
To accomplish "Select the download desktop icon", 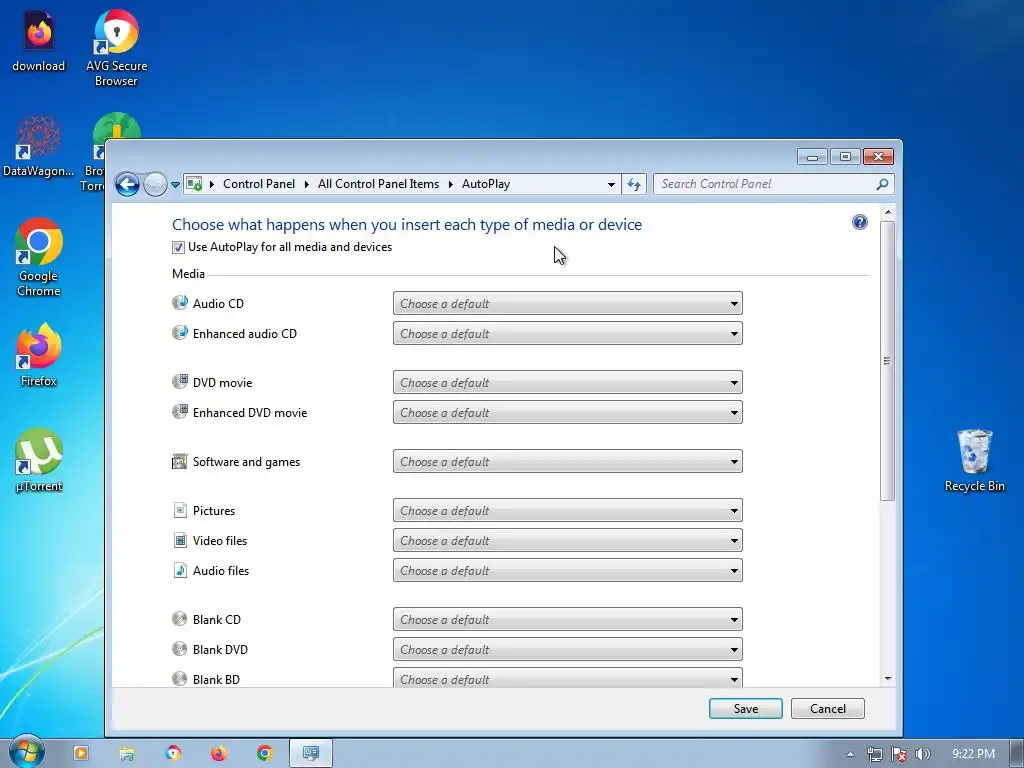I will [x=39, y=40].
